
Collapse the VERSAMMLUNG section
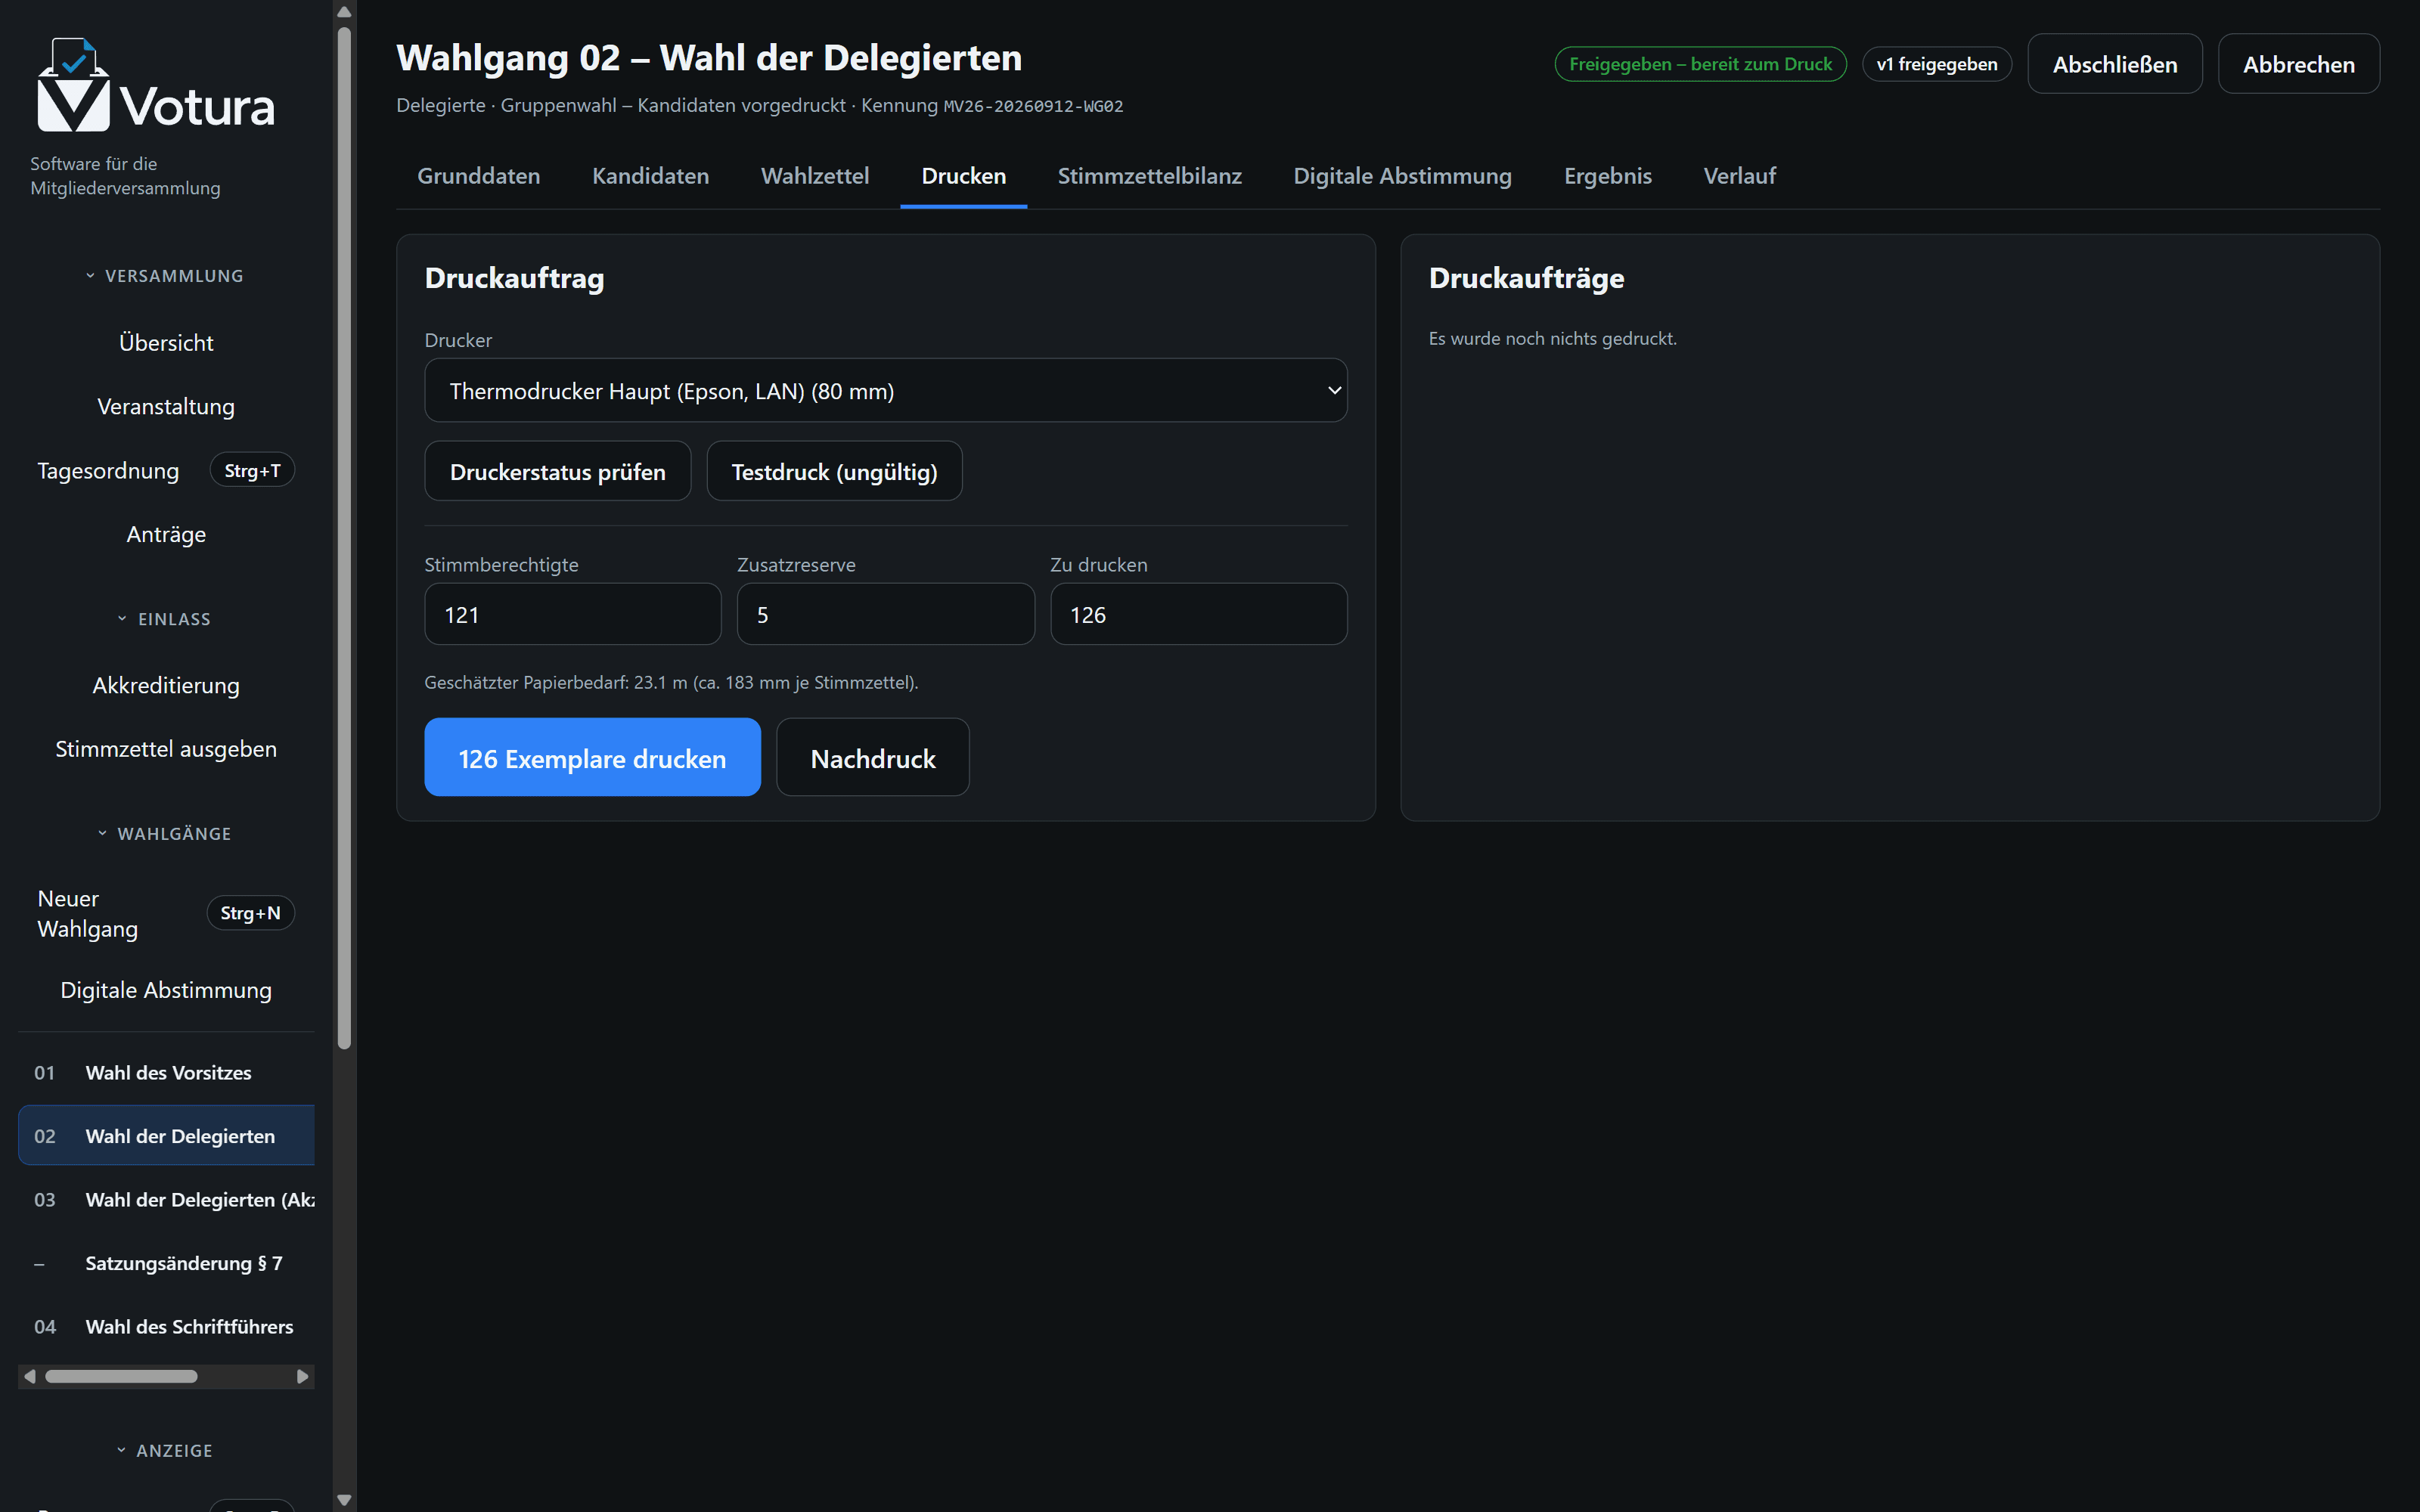coord(165,276)
